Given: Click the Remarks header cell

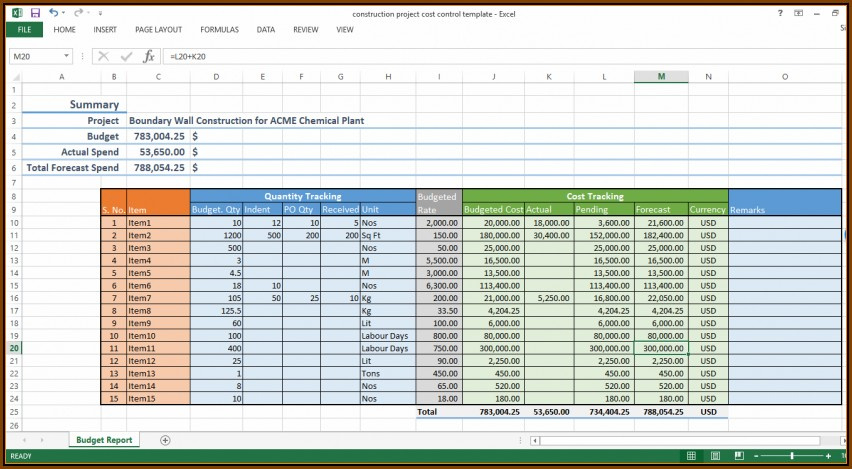Looking at the screenshot, I should 785,203.
